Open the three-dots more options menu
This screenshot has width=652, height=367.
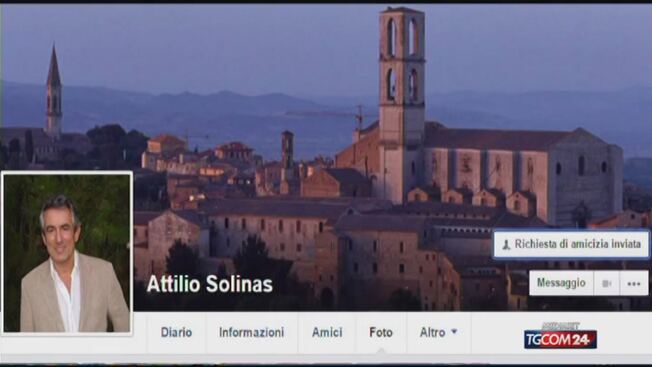[634, 283]
